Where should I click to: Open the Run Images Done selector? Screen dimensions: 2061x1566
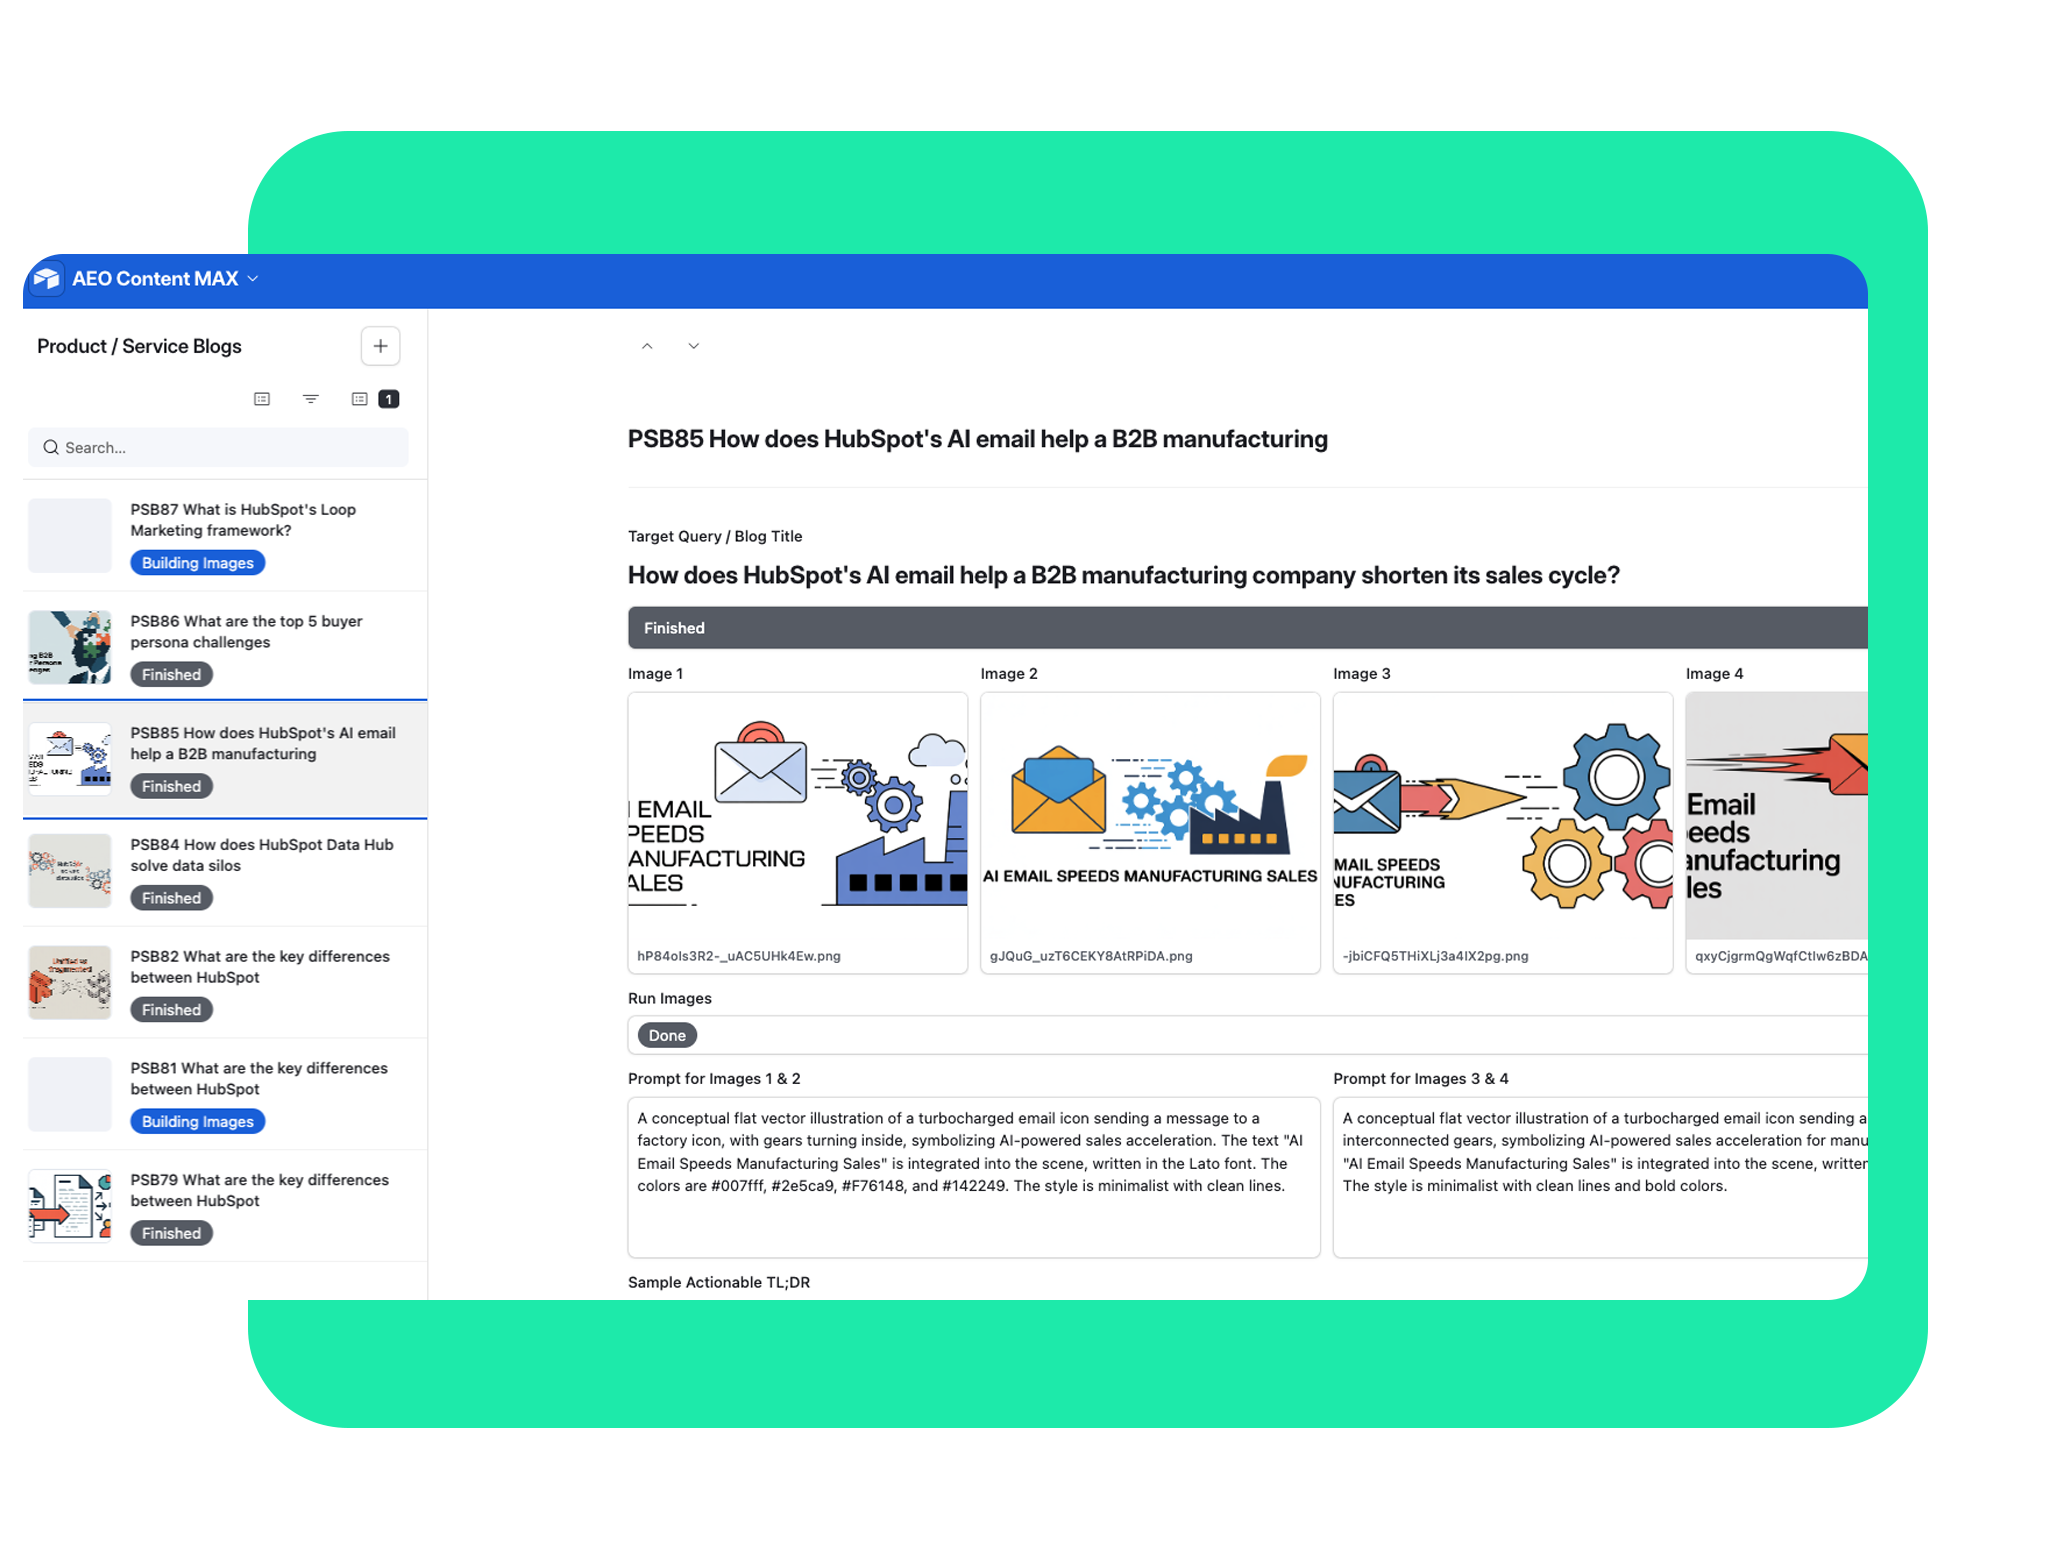coord(667,1035)
